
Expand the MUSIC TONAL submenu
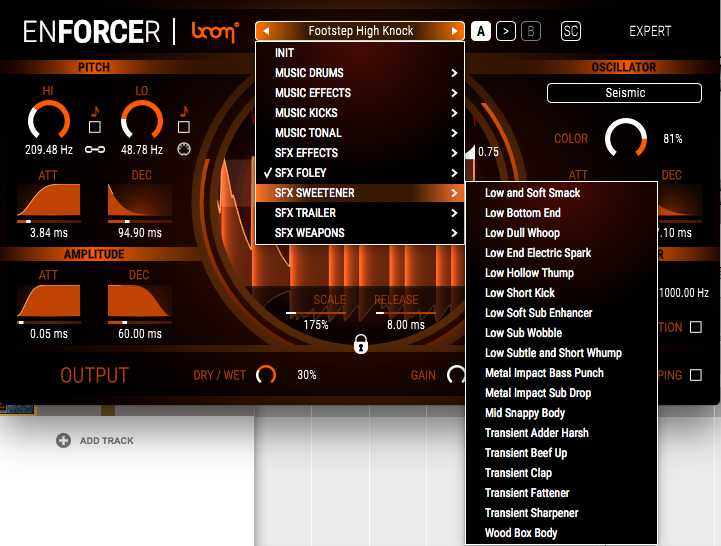coord(360,133)
